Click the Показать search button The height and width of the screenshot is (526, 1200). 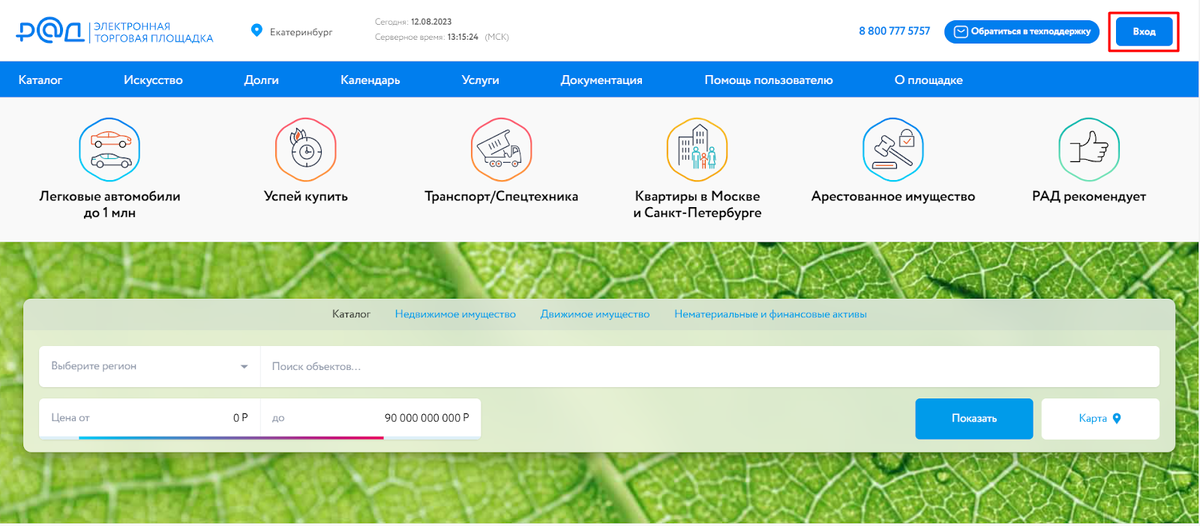point(974,419)
